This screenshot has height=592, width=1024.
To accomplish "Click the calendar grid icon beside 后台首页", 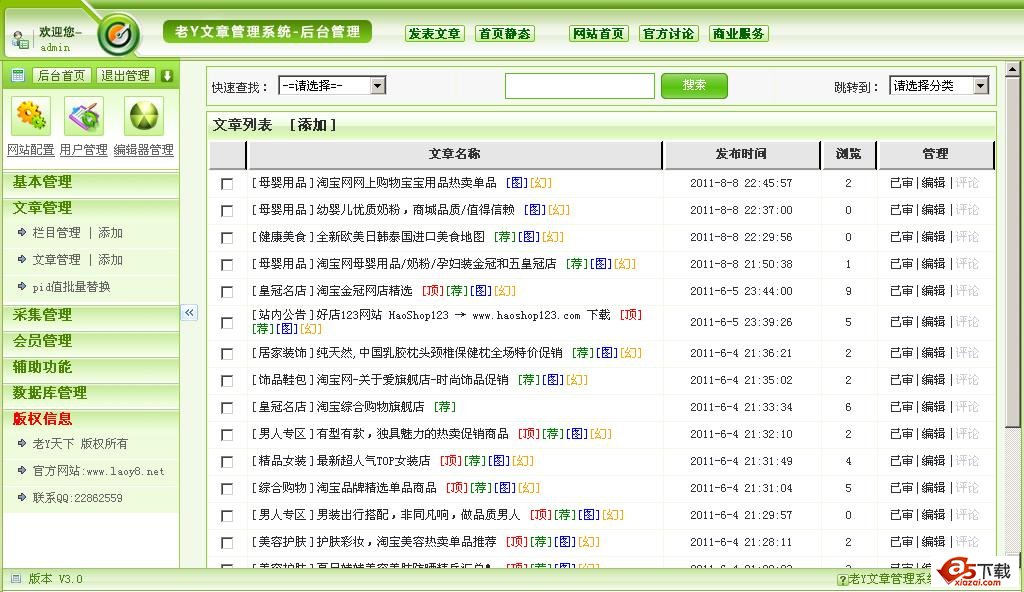I will point(18,76).
